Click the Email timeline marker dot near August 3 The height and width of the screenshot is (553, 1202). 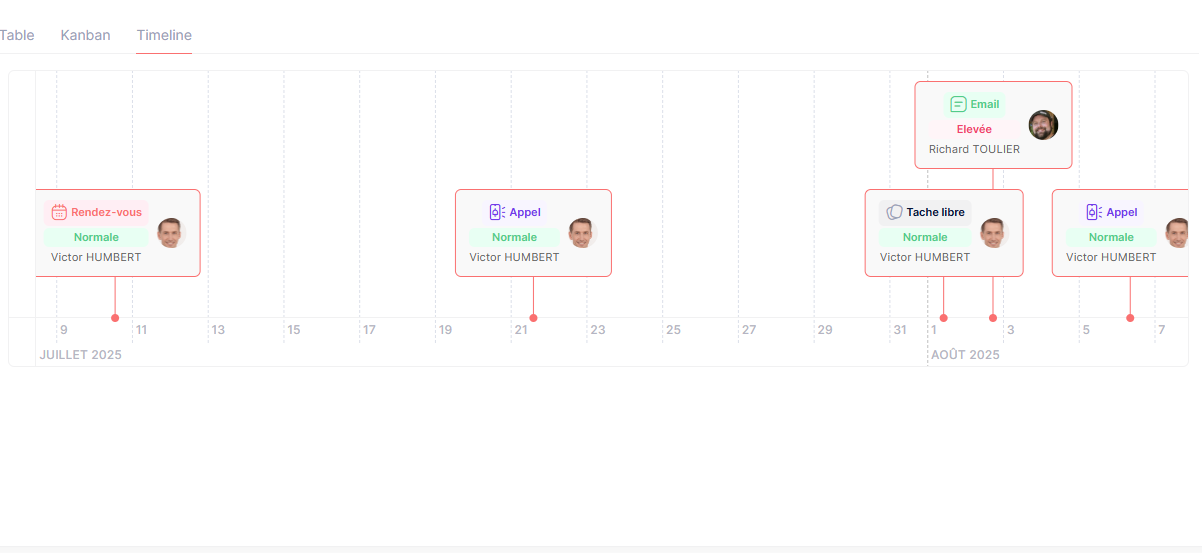tap(993, 318)
